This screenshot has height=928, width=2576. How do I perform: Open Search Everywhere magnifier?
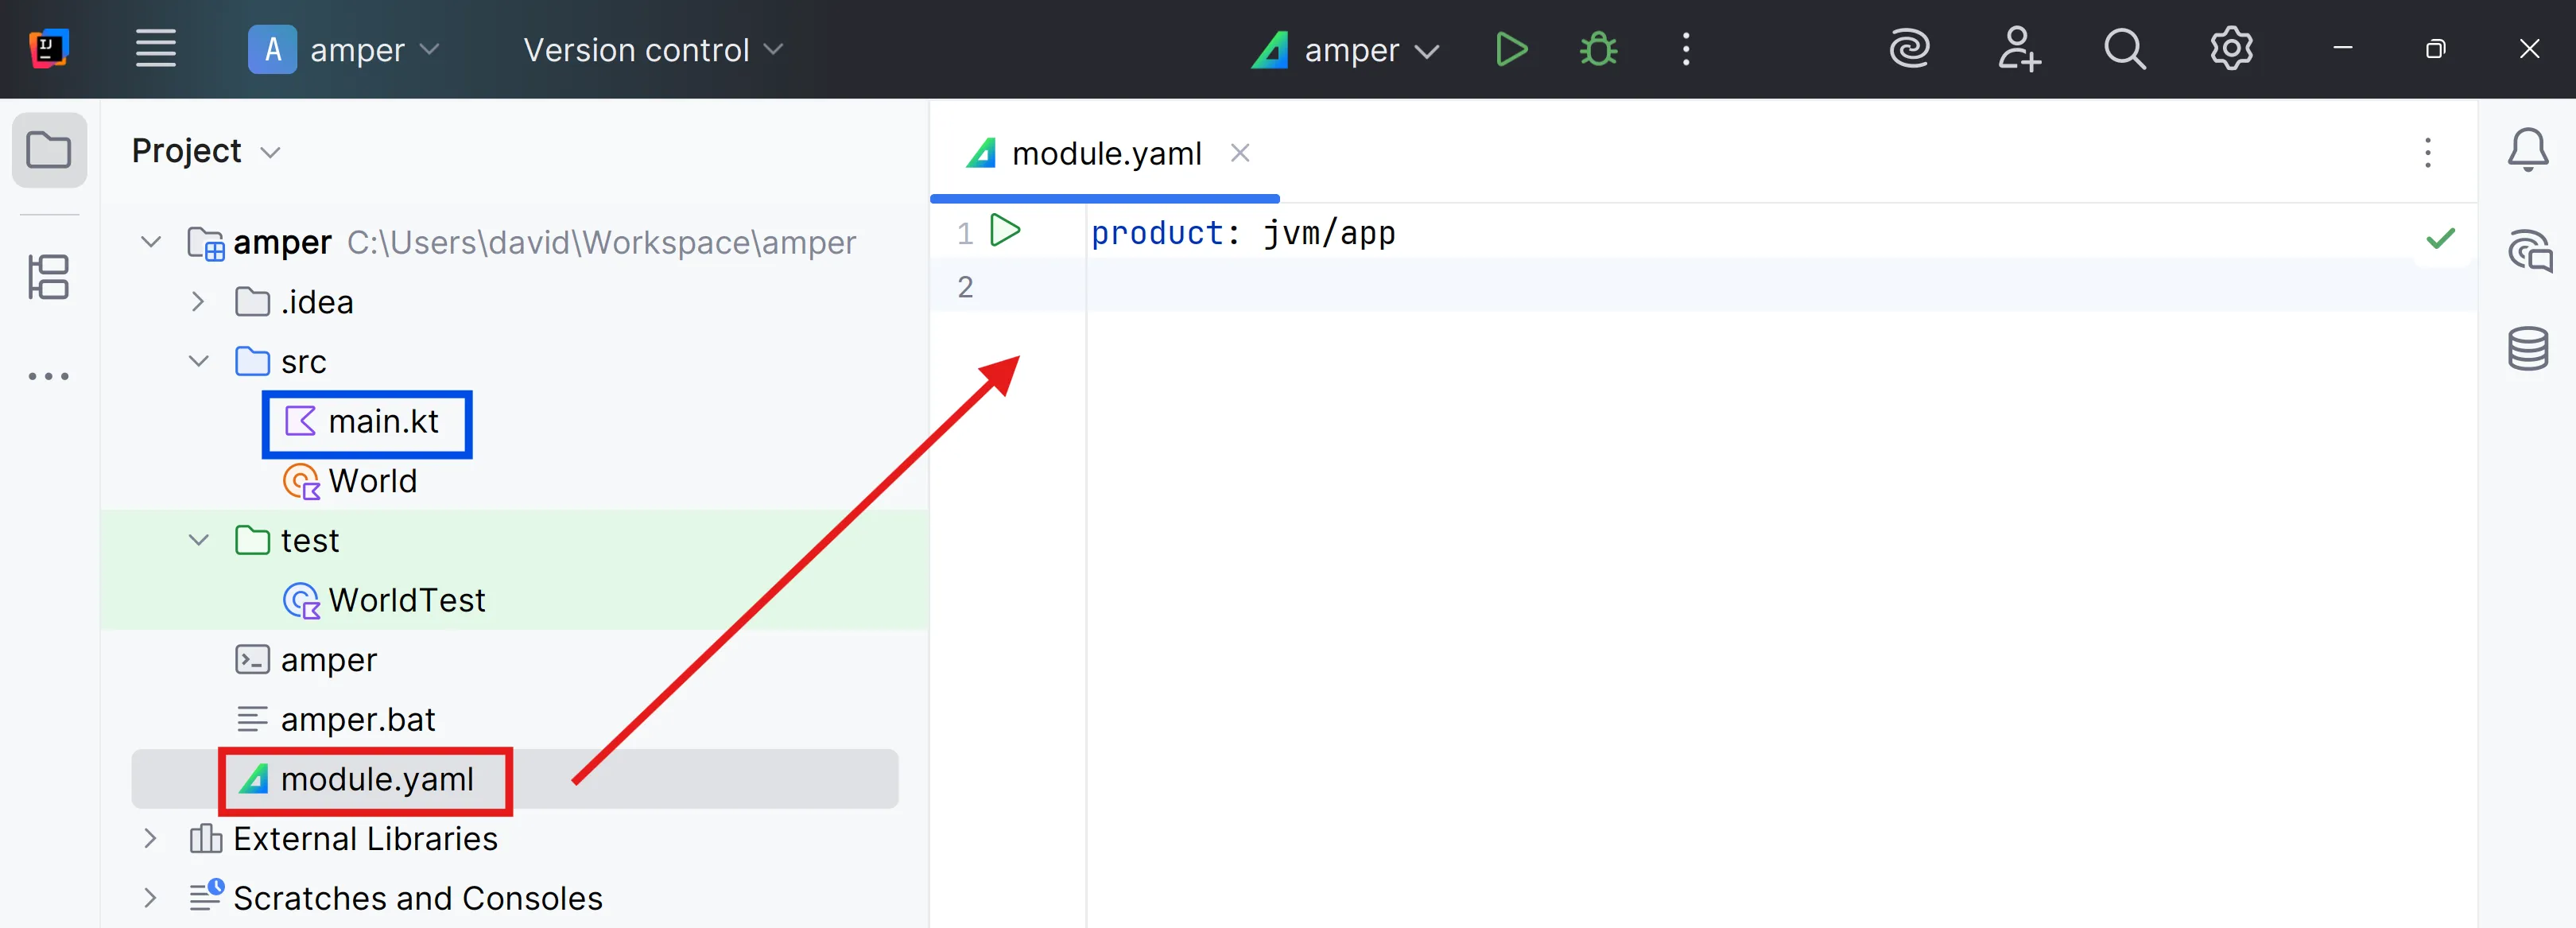2124,49
